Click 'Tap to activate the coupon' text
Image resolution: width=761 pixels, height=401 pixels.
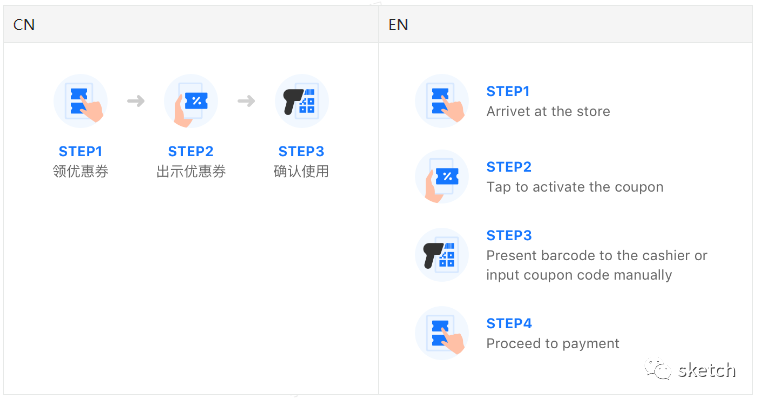point(575,187)
